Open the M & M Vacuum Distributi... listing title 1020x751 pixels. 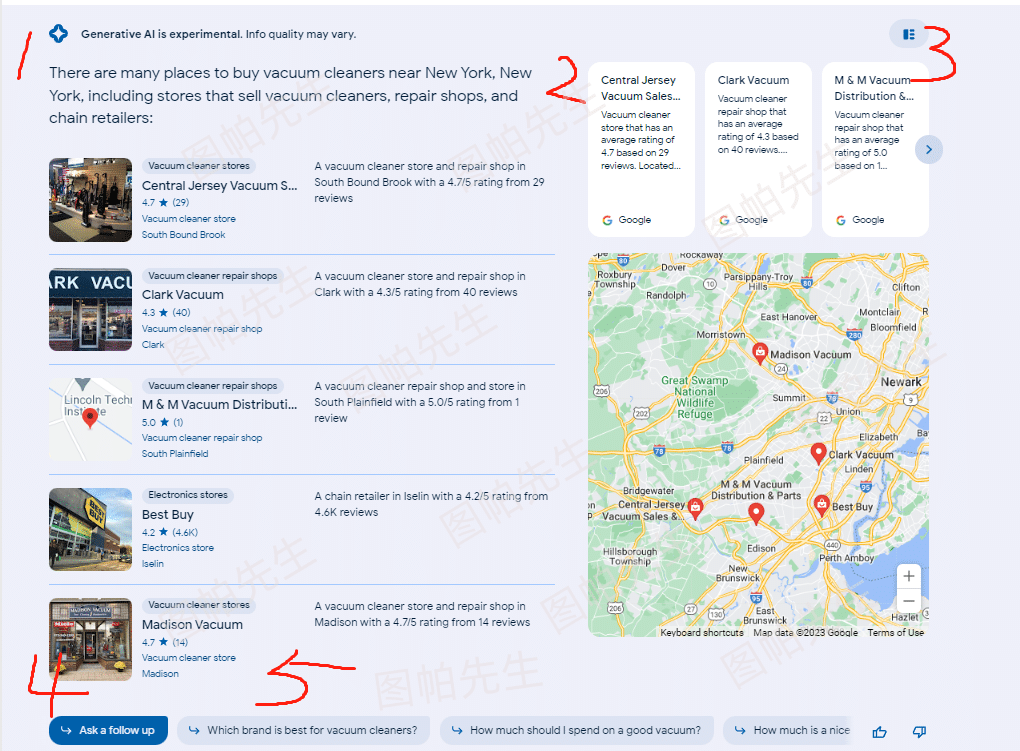tap(220, 405)
